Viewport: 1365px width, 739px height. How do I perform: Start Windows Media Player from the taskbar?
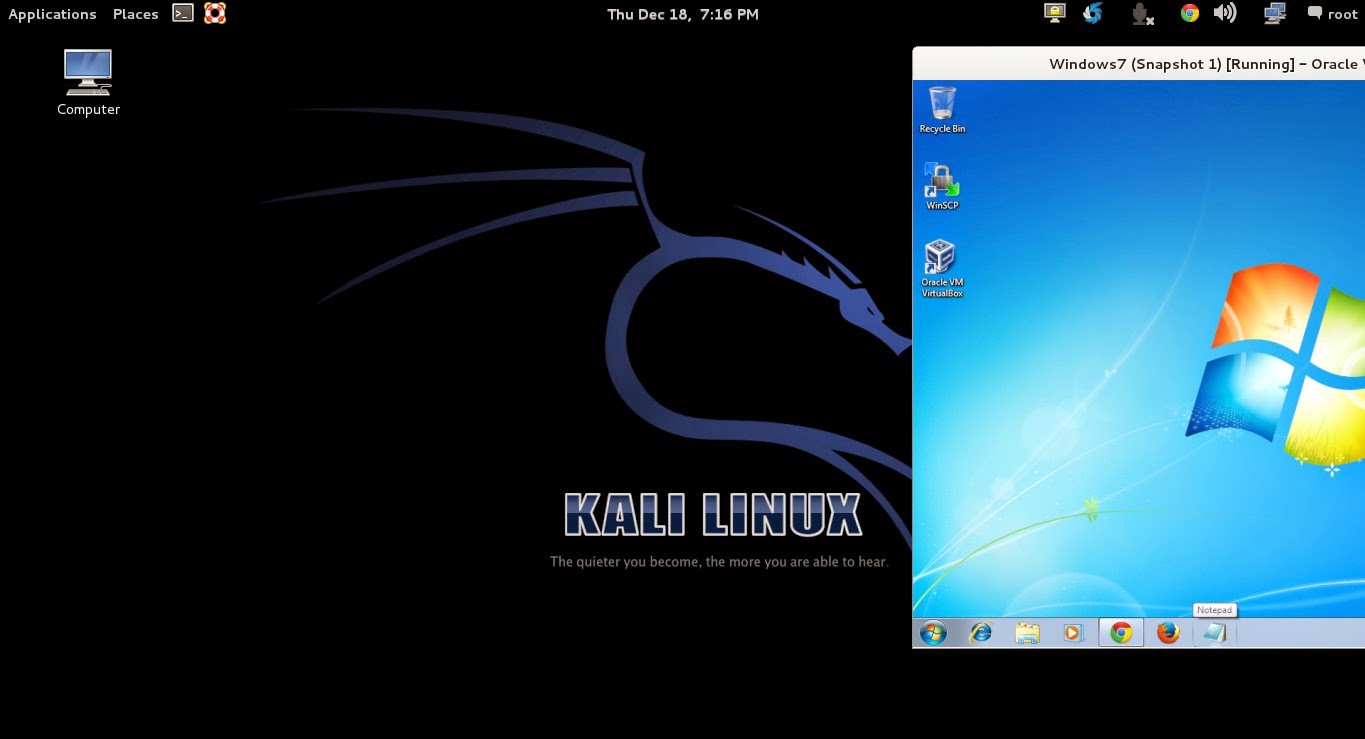point(1073,632)
